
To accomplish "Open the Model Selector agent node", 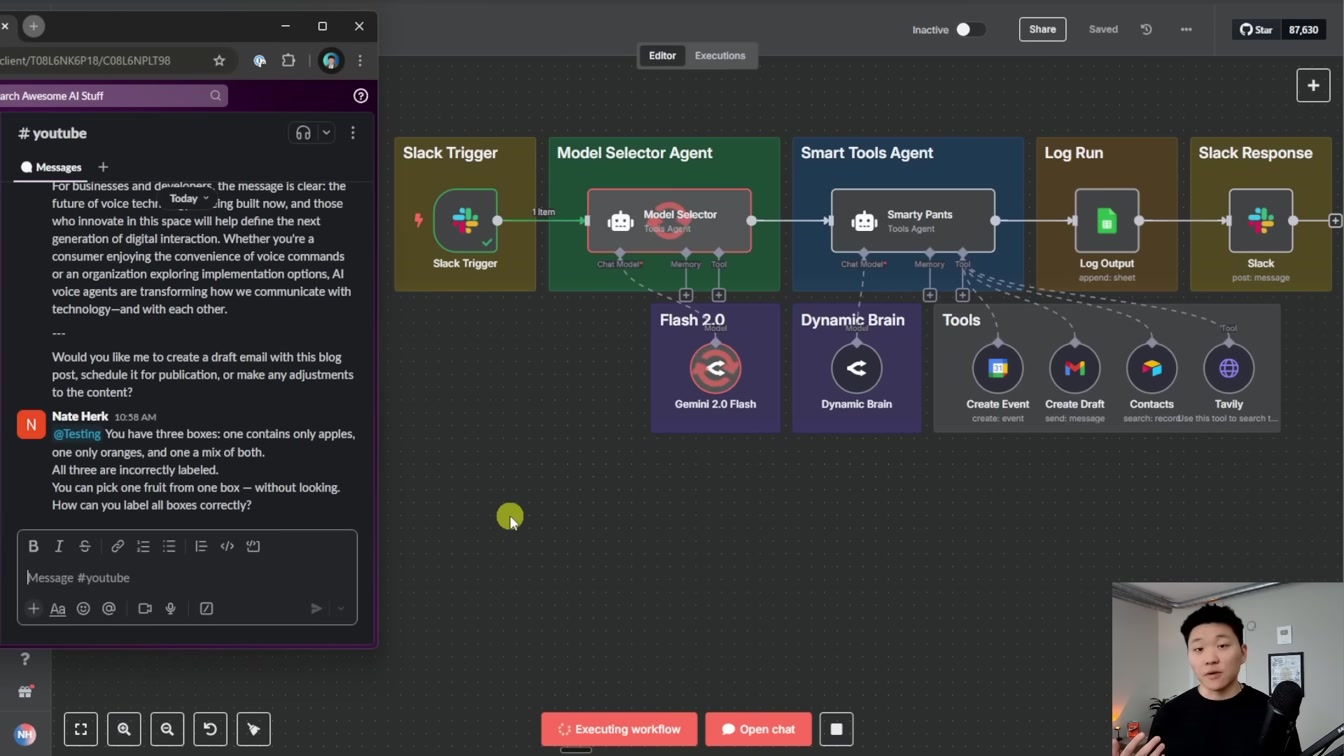I will coord(669,220).
